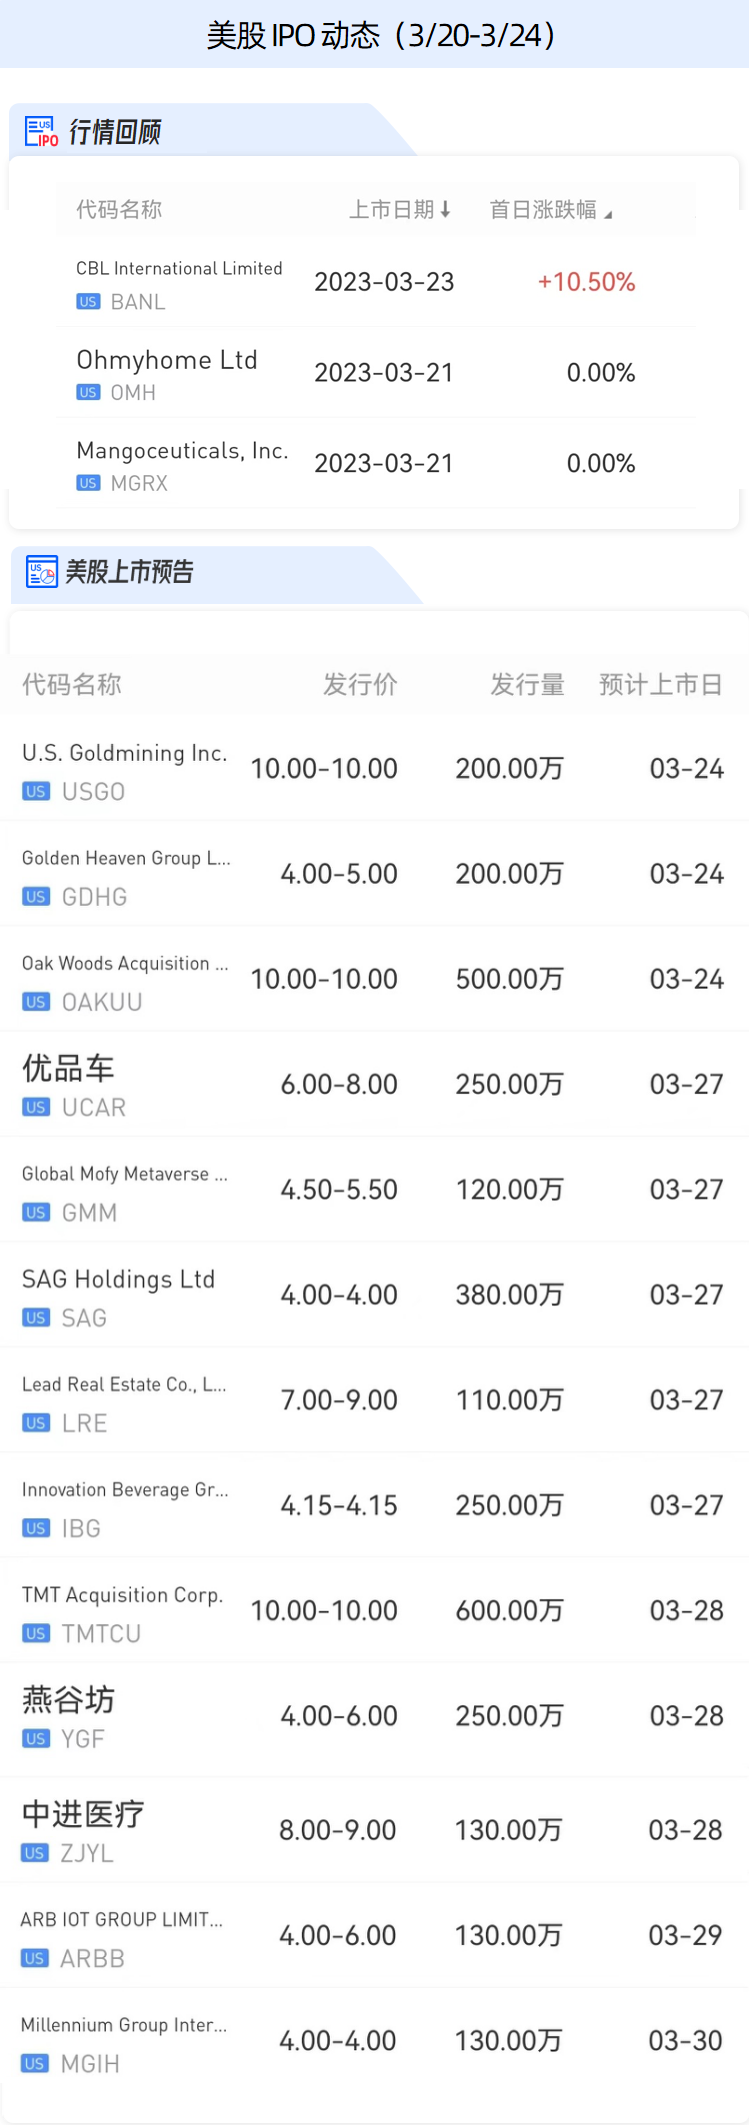The width and height of the screenshot is (749, 2125).
Task: Open Ohmyhome Ltd stock details
Action: click(x=167, y=360)
